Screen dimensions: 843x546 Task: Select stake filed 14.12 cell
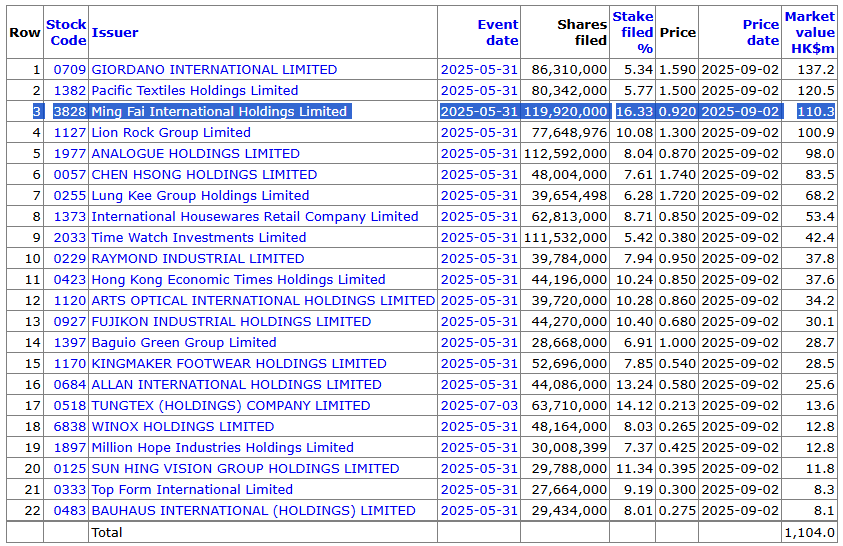[x=634, y=405]
